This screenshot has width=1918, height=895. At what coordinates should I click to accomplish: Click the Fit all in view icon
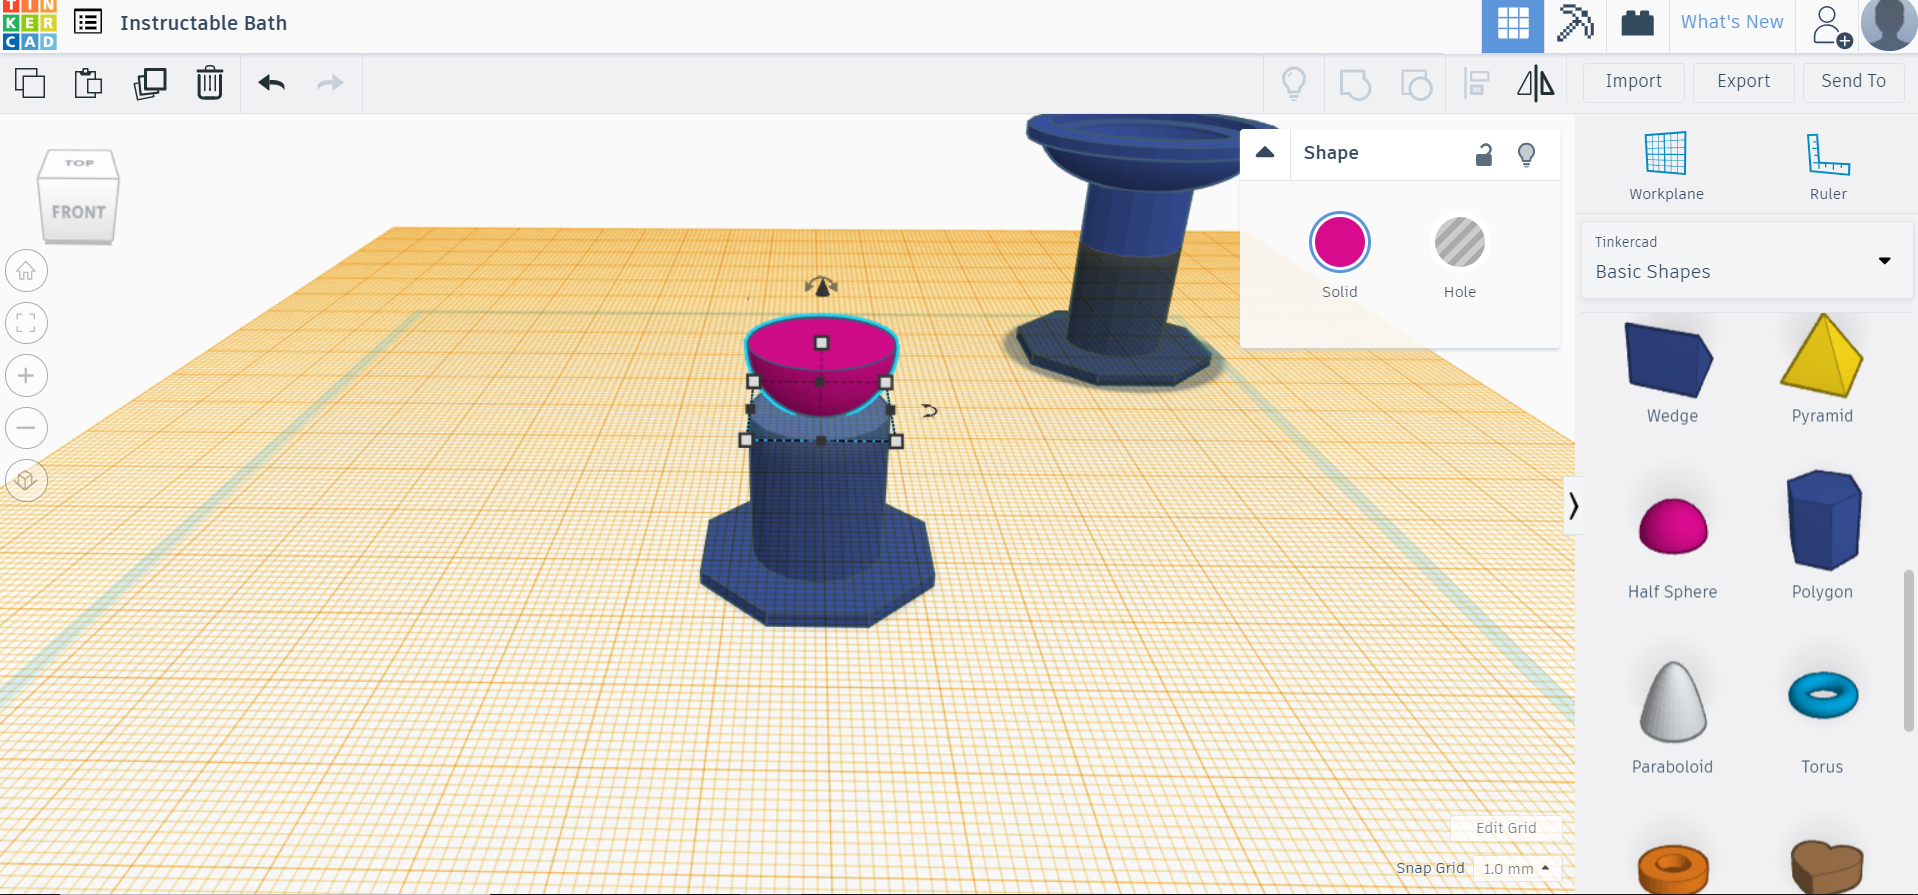point(26,323)
